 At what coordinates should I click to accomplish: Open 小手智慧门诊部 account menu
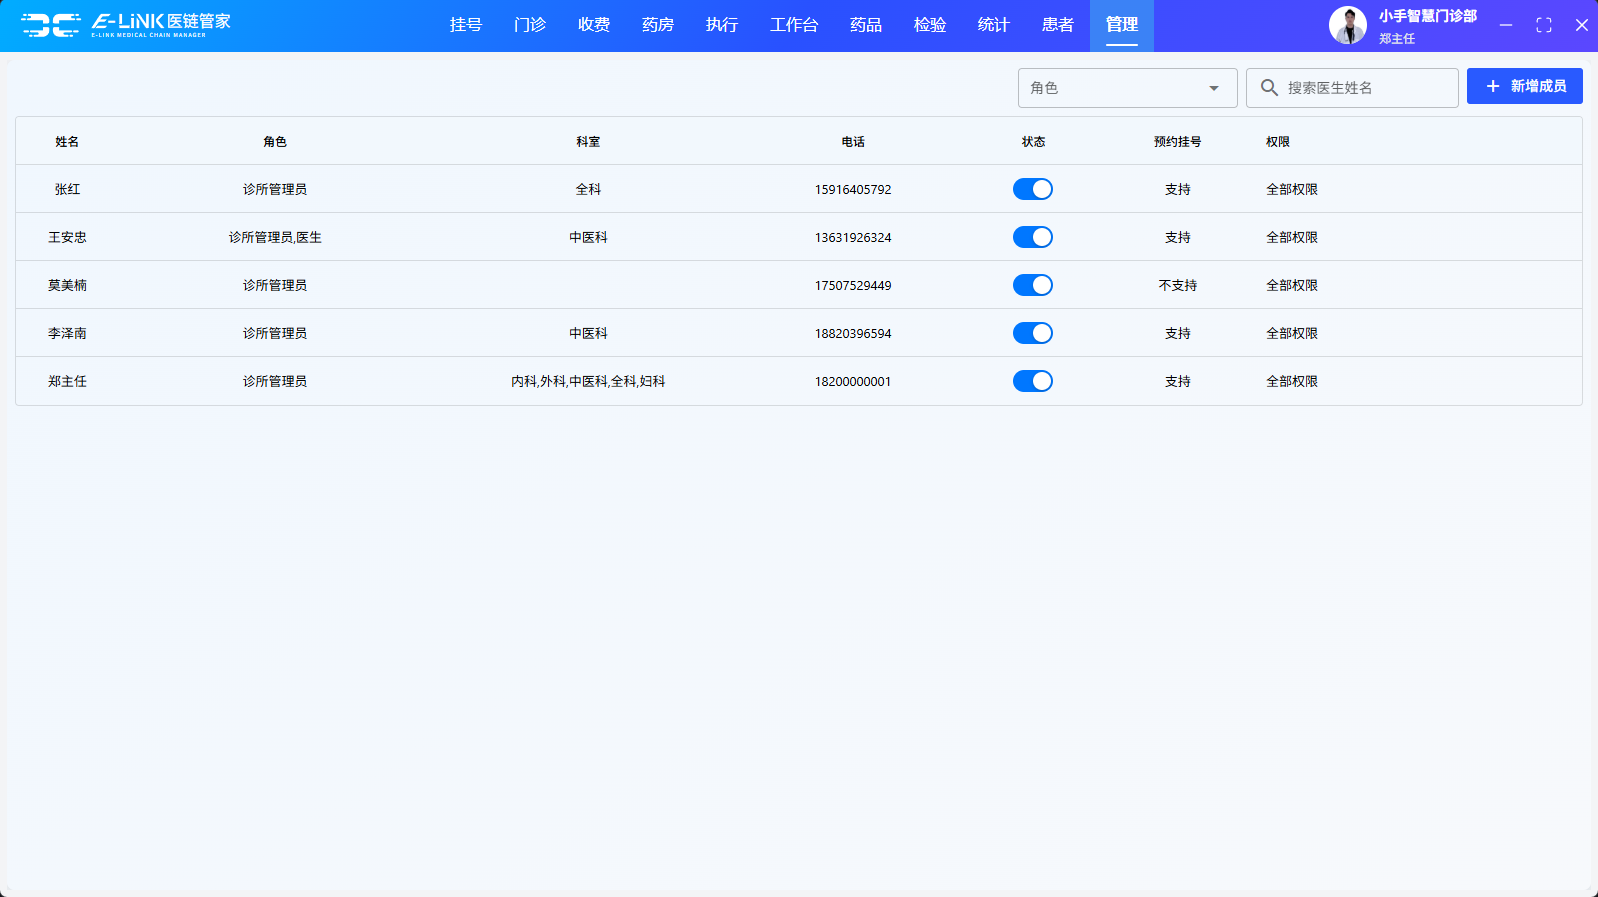pyautogui.click(x=1427, y=17)
